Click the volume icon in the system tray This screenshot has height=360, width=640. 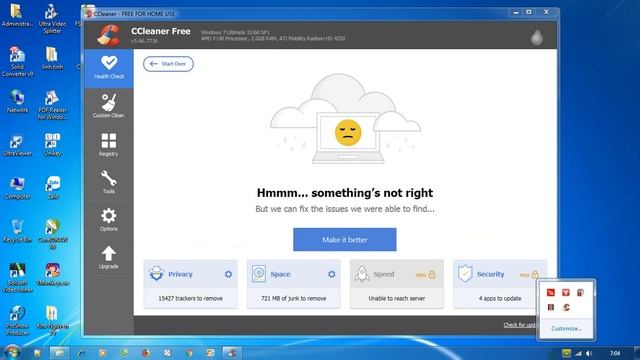click(x=589, y=353)
